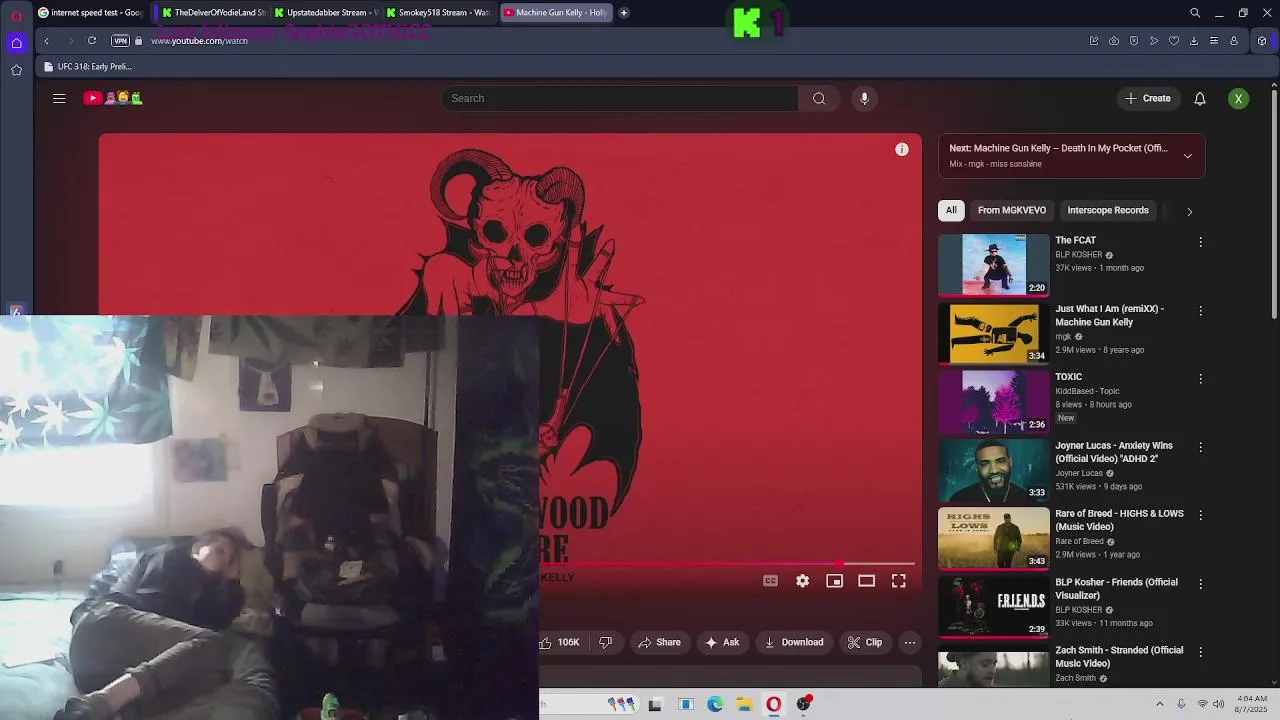Reload the page in Opera
This screenshot has width=1280, height=720.
point(91,40)
